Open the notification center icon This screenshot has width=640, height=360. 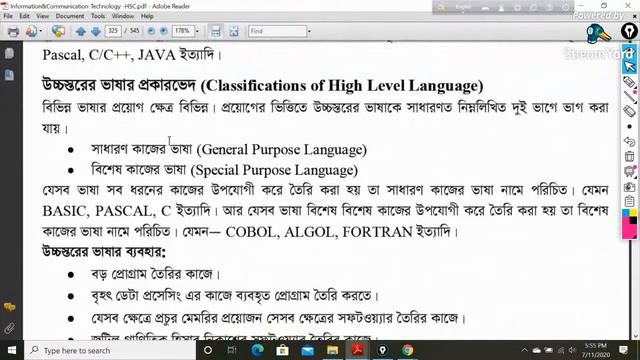point(623,350)
